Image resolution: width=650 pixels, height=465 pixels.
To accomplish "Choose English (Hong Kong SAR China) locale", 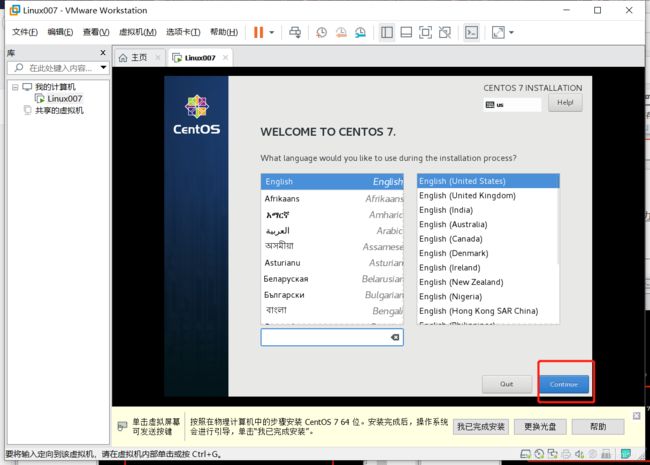I will (488, 311).
